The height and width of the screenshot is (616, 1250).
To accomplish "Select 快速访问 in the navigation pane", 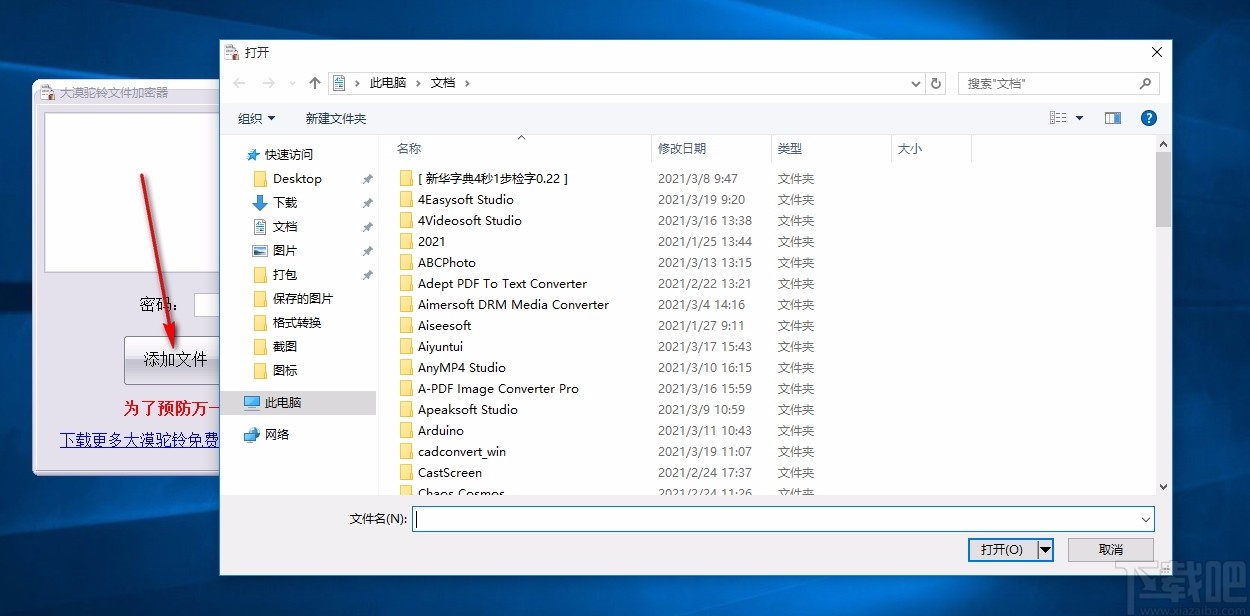I will tap(288, 154).
